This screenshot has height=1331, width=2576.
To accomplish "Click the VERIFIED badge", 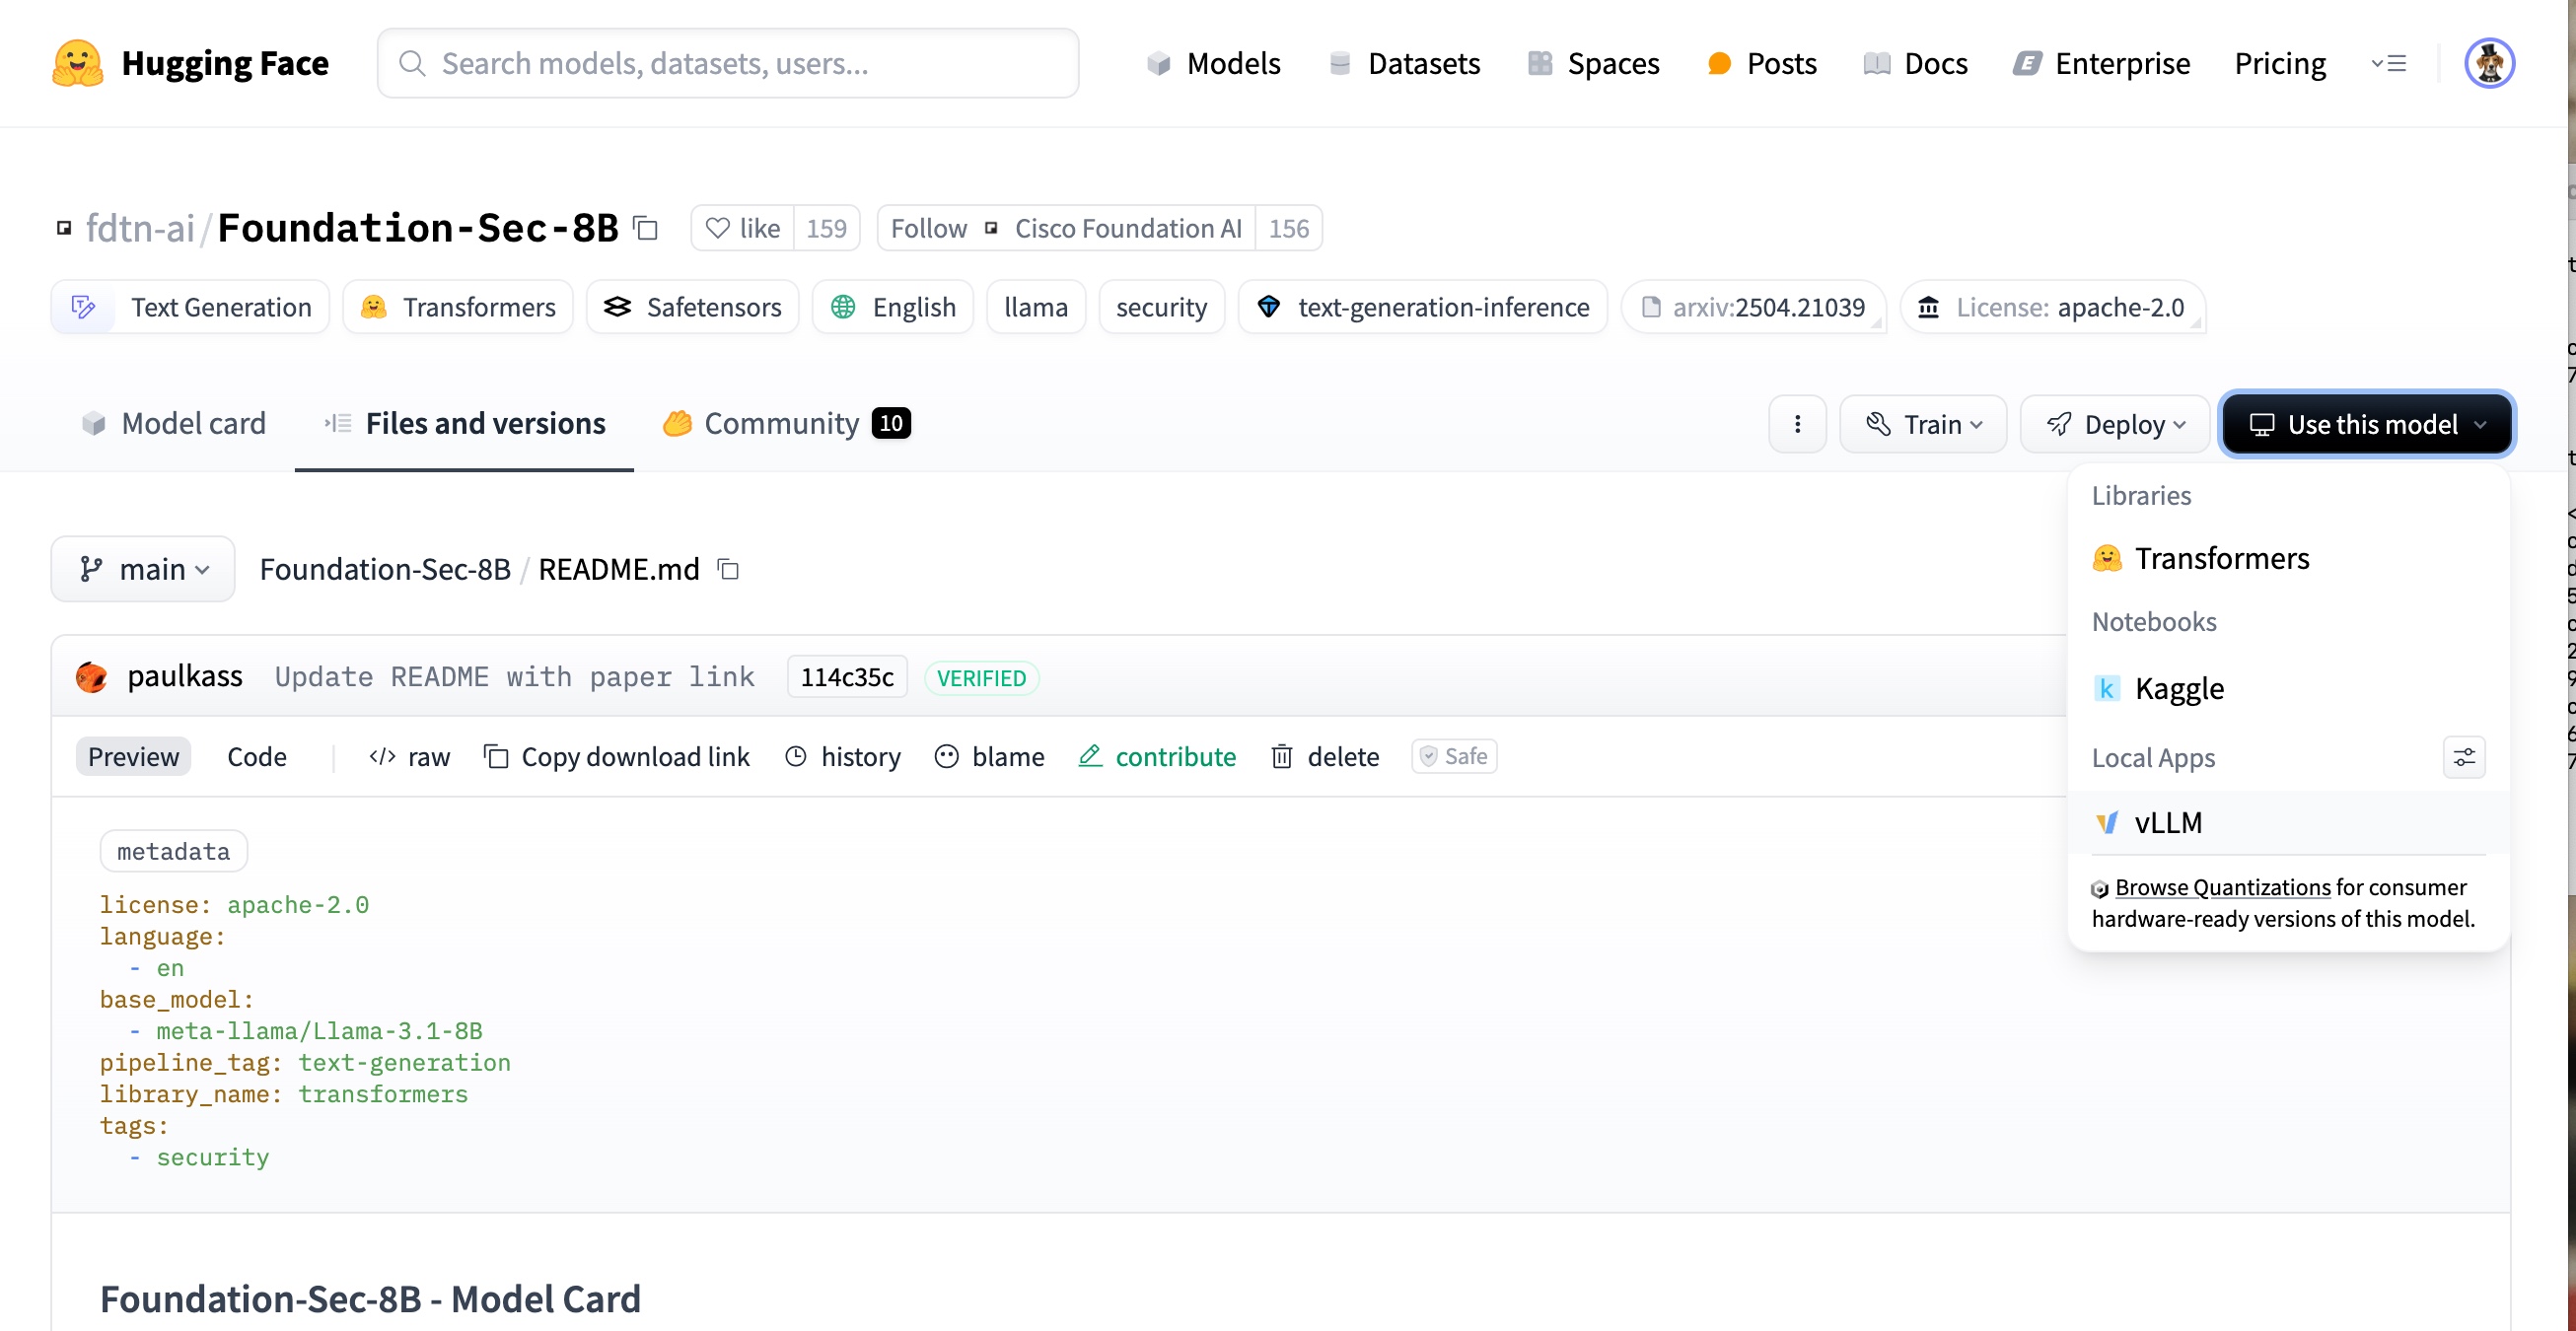I will click(x=981, y=678).
